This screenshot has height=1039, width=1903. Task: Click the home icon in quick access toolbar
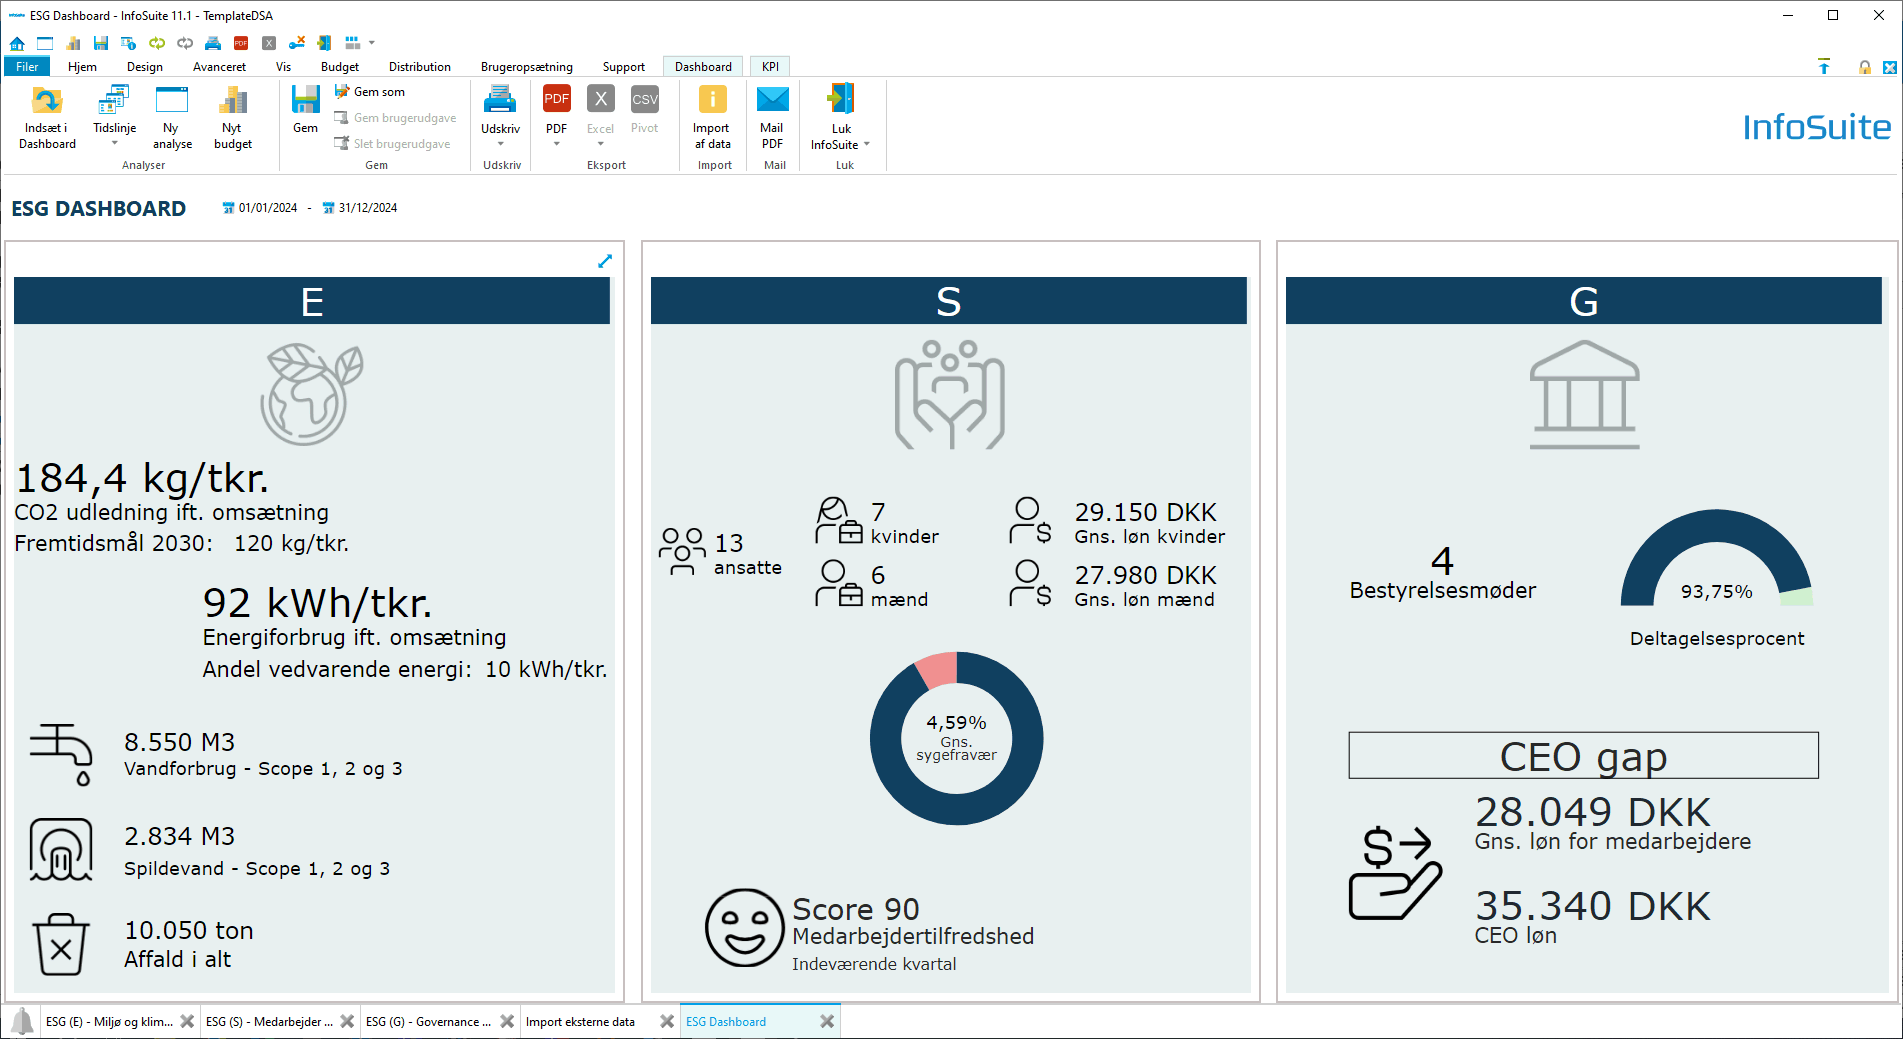(x=17, y=43)
